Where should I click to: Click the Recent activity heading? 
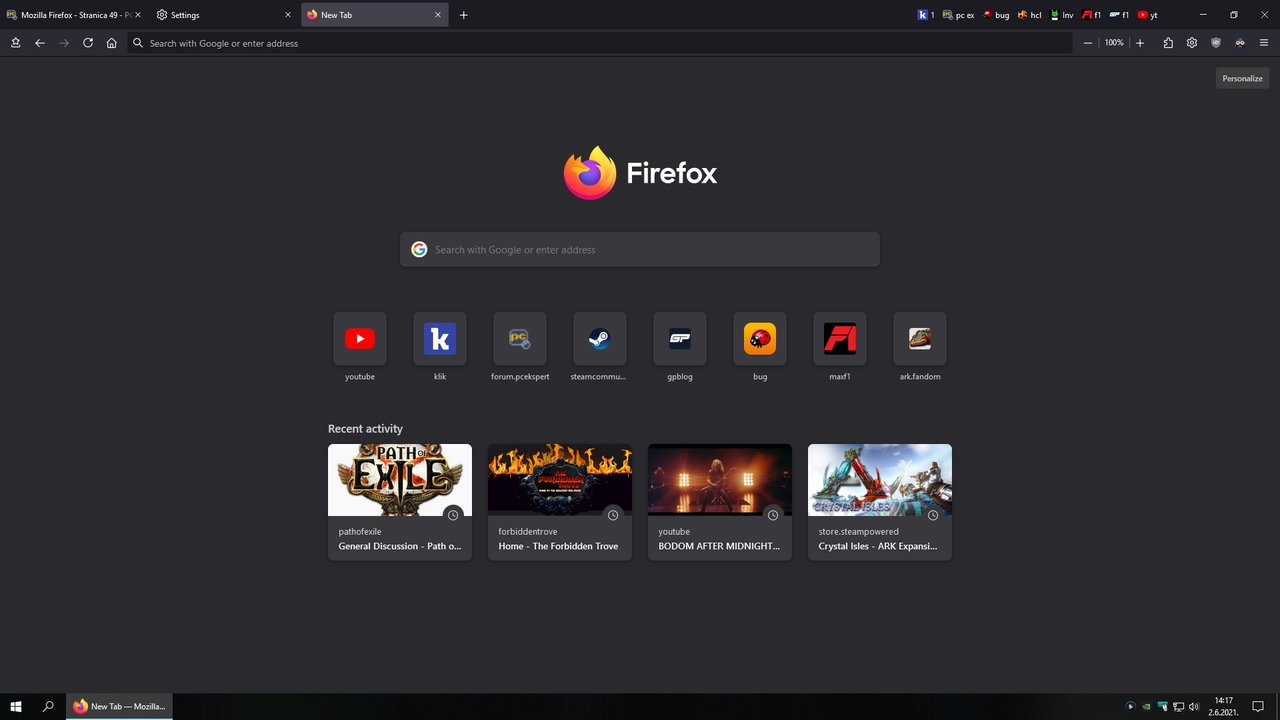365,428
